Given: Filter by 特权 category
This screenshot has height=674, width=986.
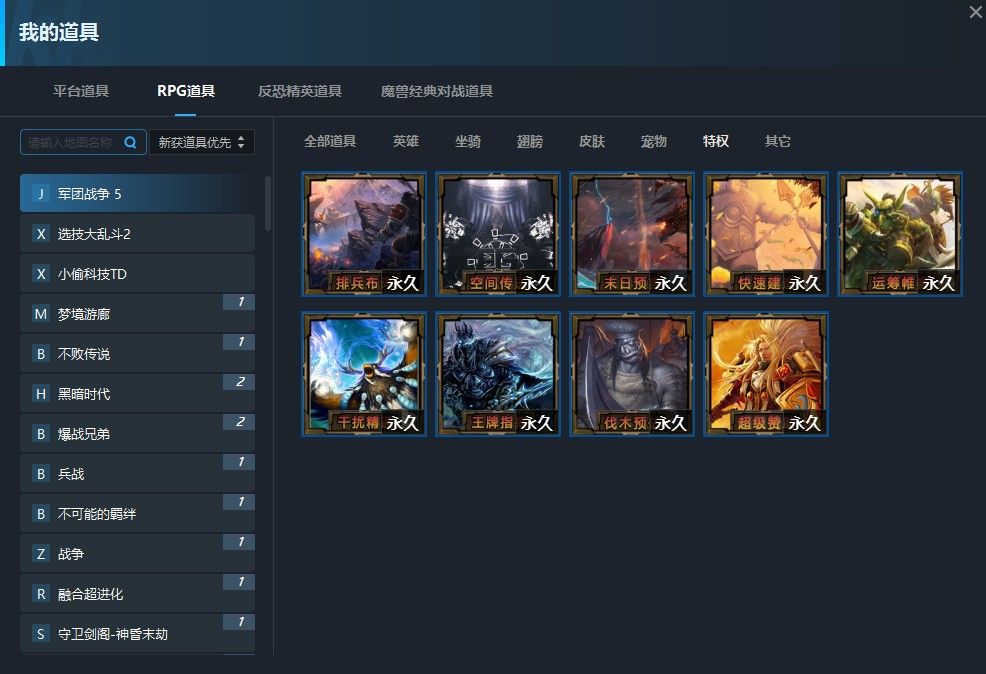Looking at the screenshot, I should [x=716, y=141].
